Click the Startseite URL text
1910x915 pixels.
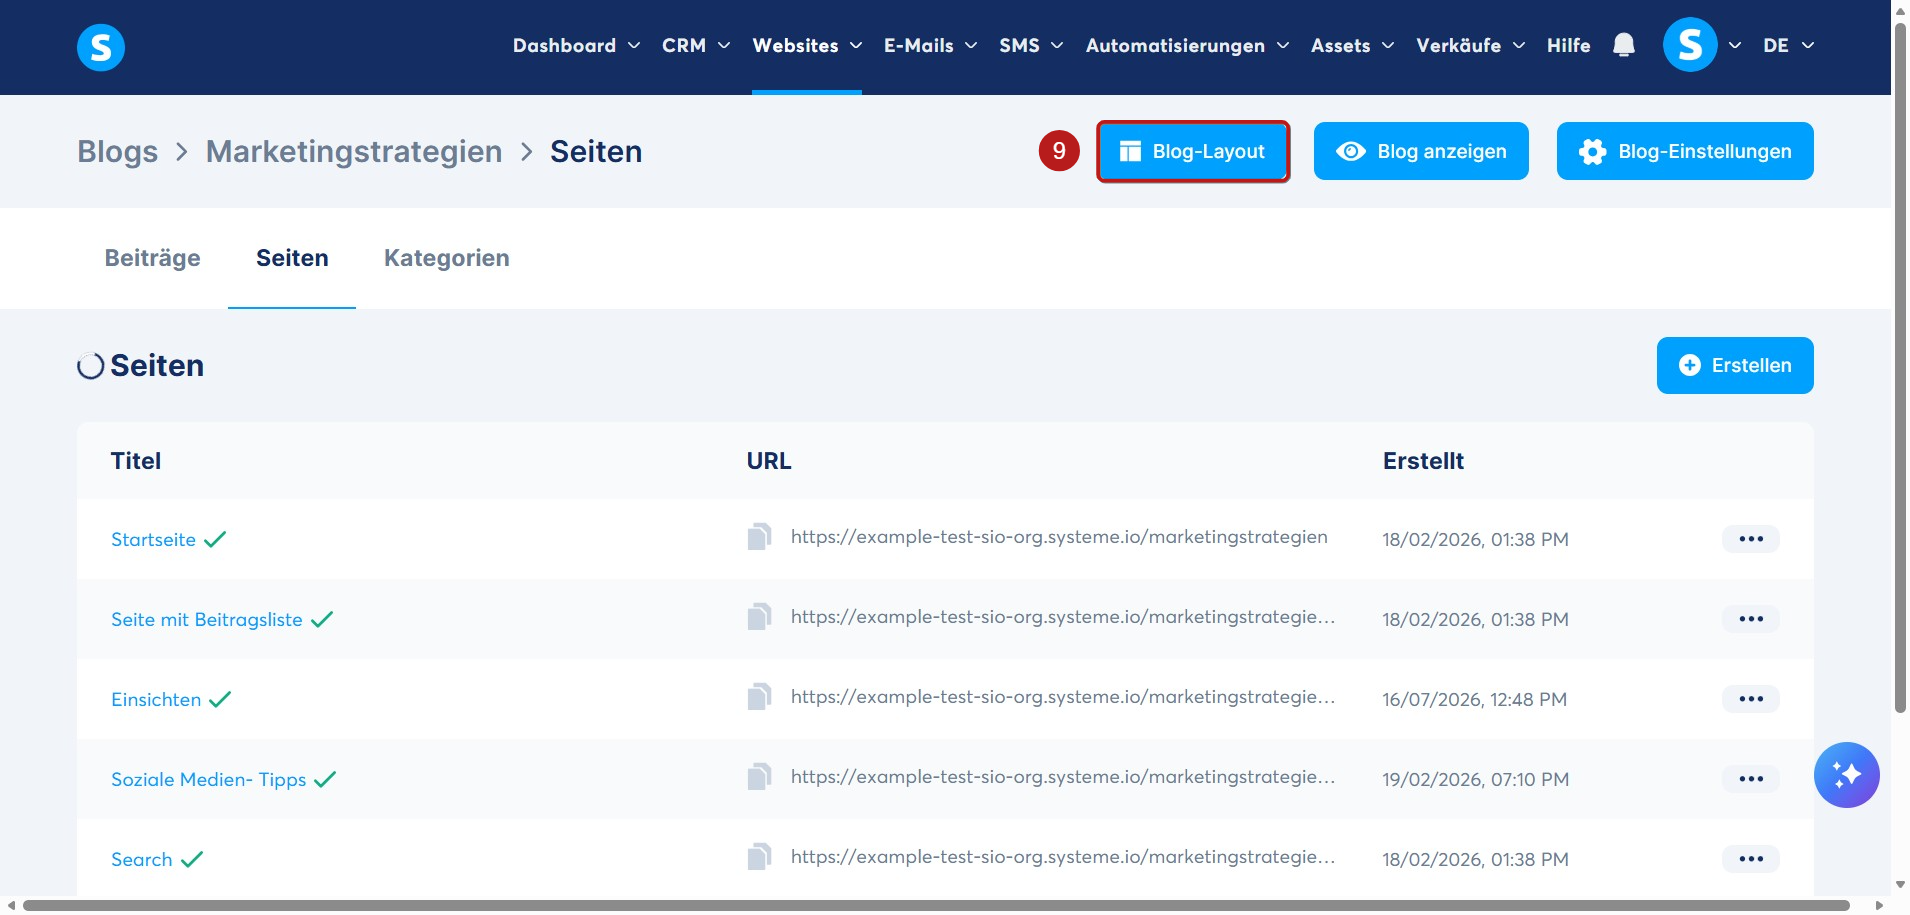[x=1059, y=537]
